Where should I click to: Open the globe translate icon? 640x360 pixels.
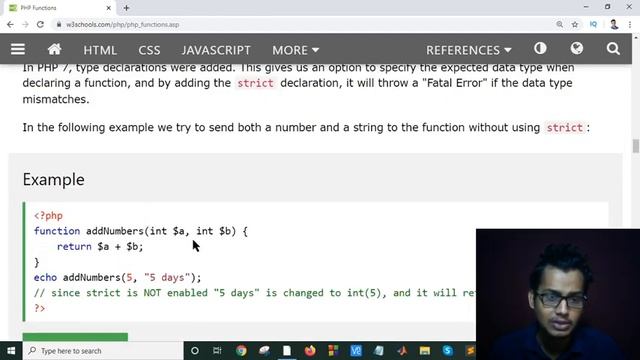tap(577, 49)
